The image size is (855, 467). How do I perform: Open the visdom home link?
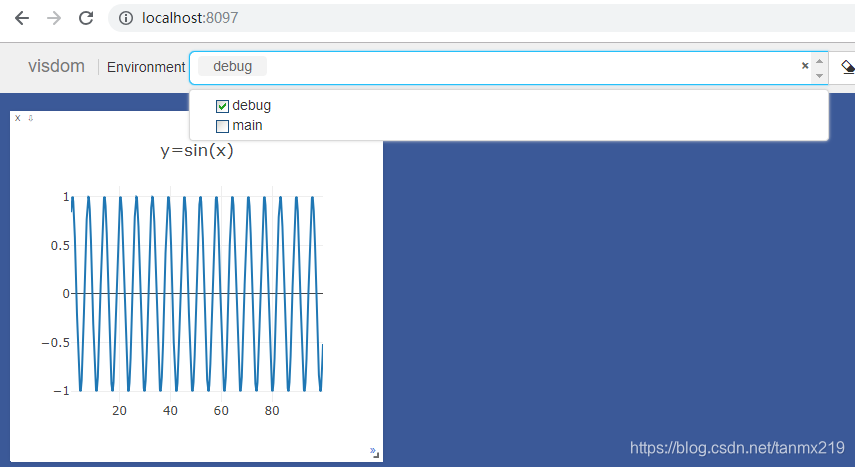pos(56,66)
